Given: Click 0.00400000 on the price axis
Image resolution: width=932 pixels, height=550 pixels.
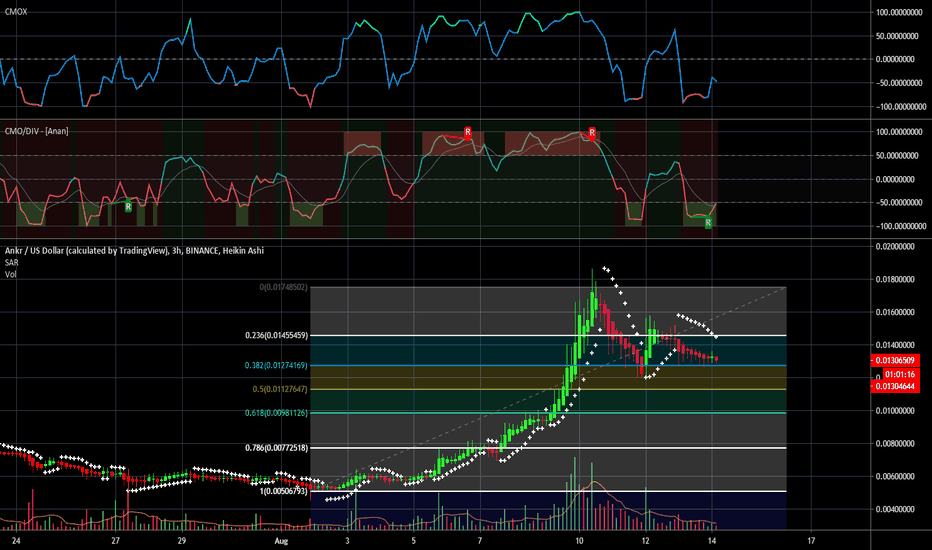Looking at the screenshot, I should [x=895, y=510].
